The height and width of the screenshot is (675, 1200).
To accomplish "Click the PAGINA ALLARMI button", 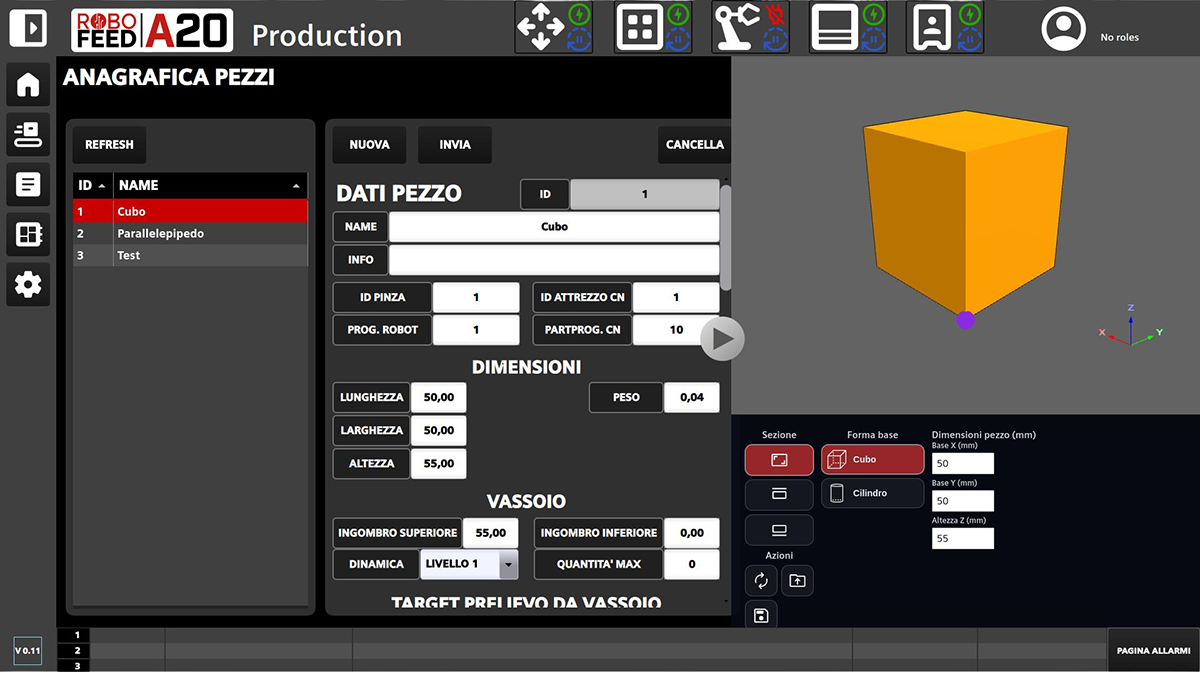I will (1153, 651).
